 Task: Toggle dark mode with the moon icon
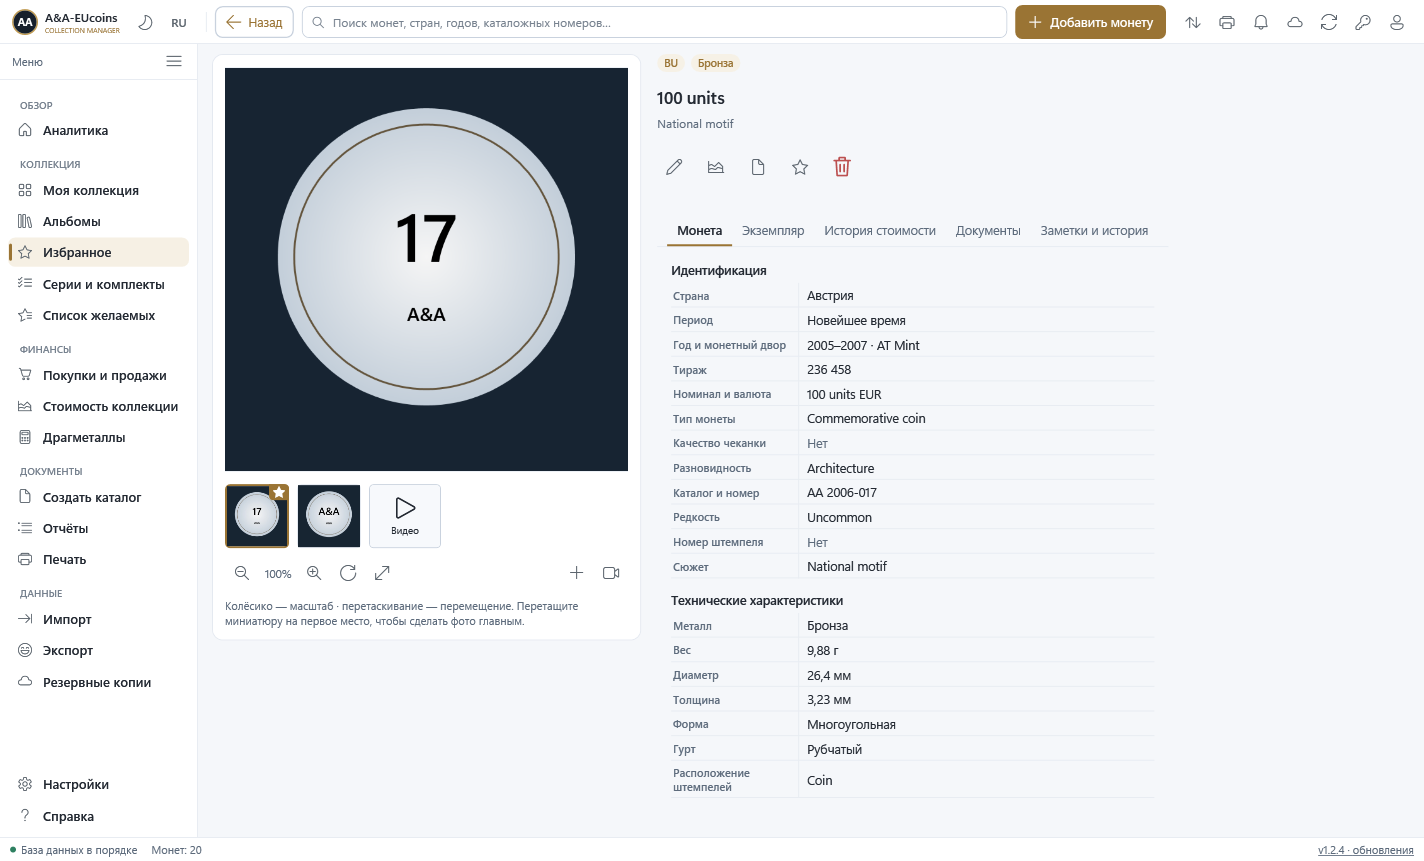coord(146,22)
